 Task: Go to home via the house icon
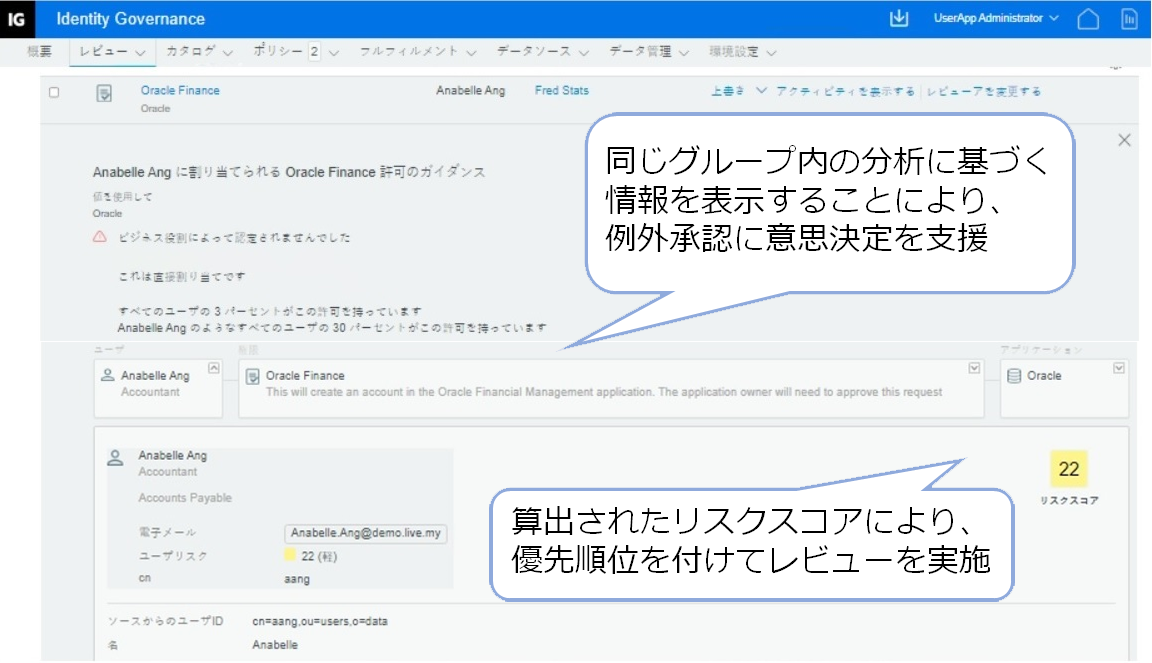[x=1089, y=19]
